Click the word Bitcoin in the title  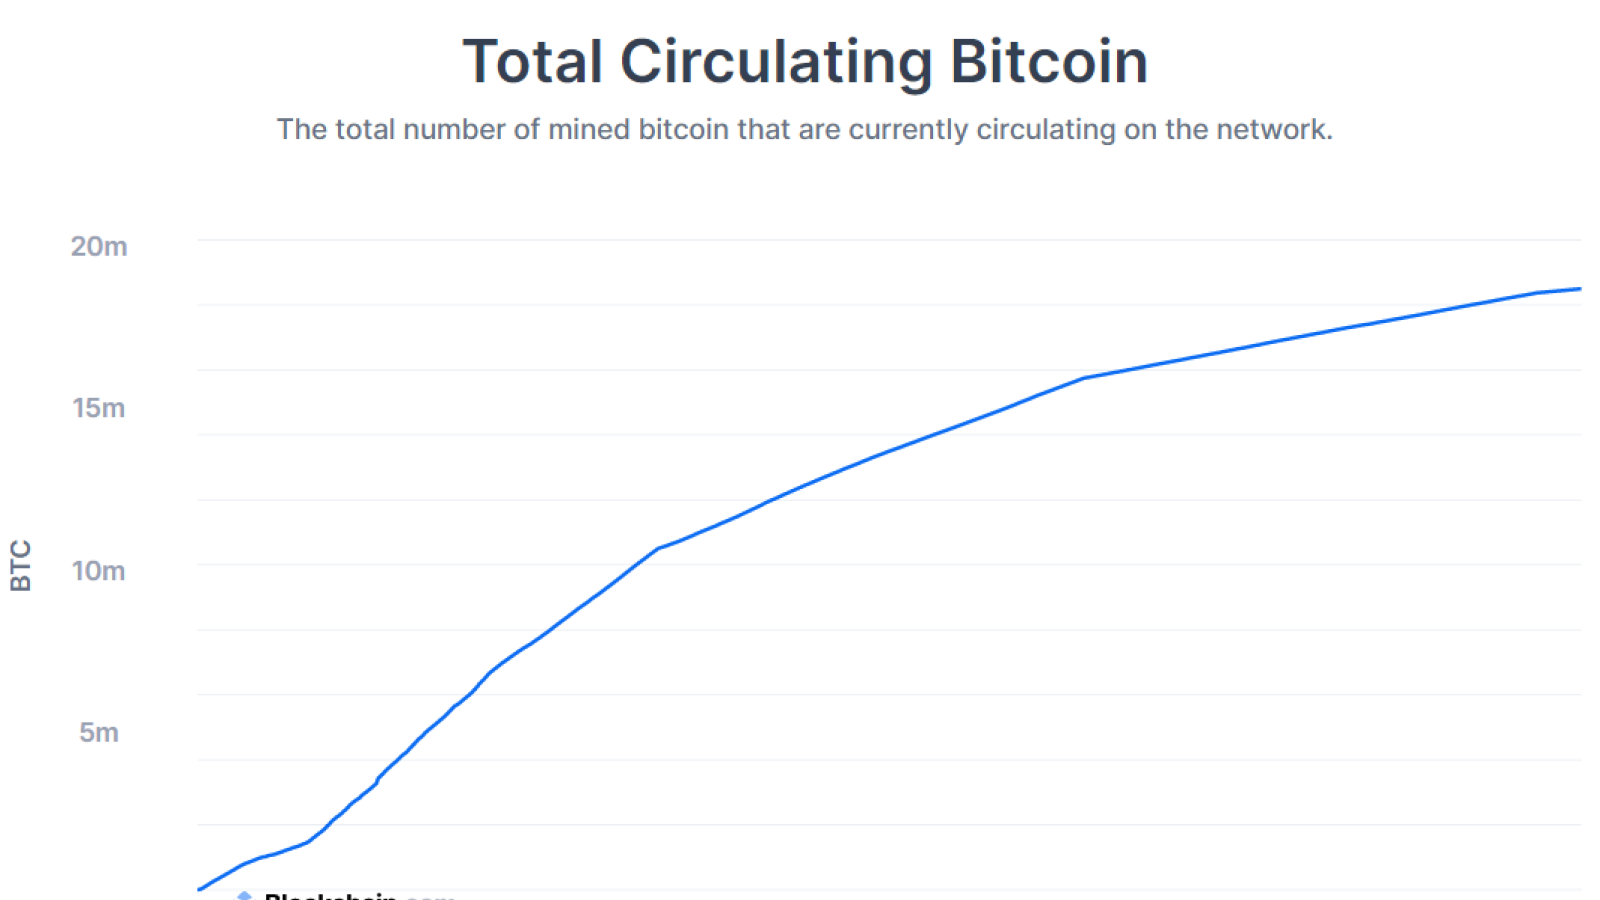click(1049, 62)
